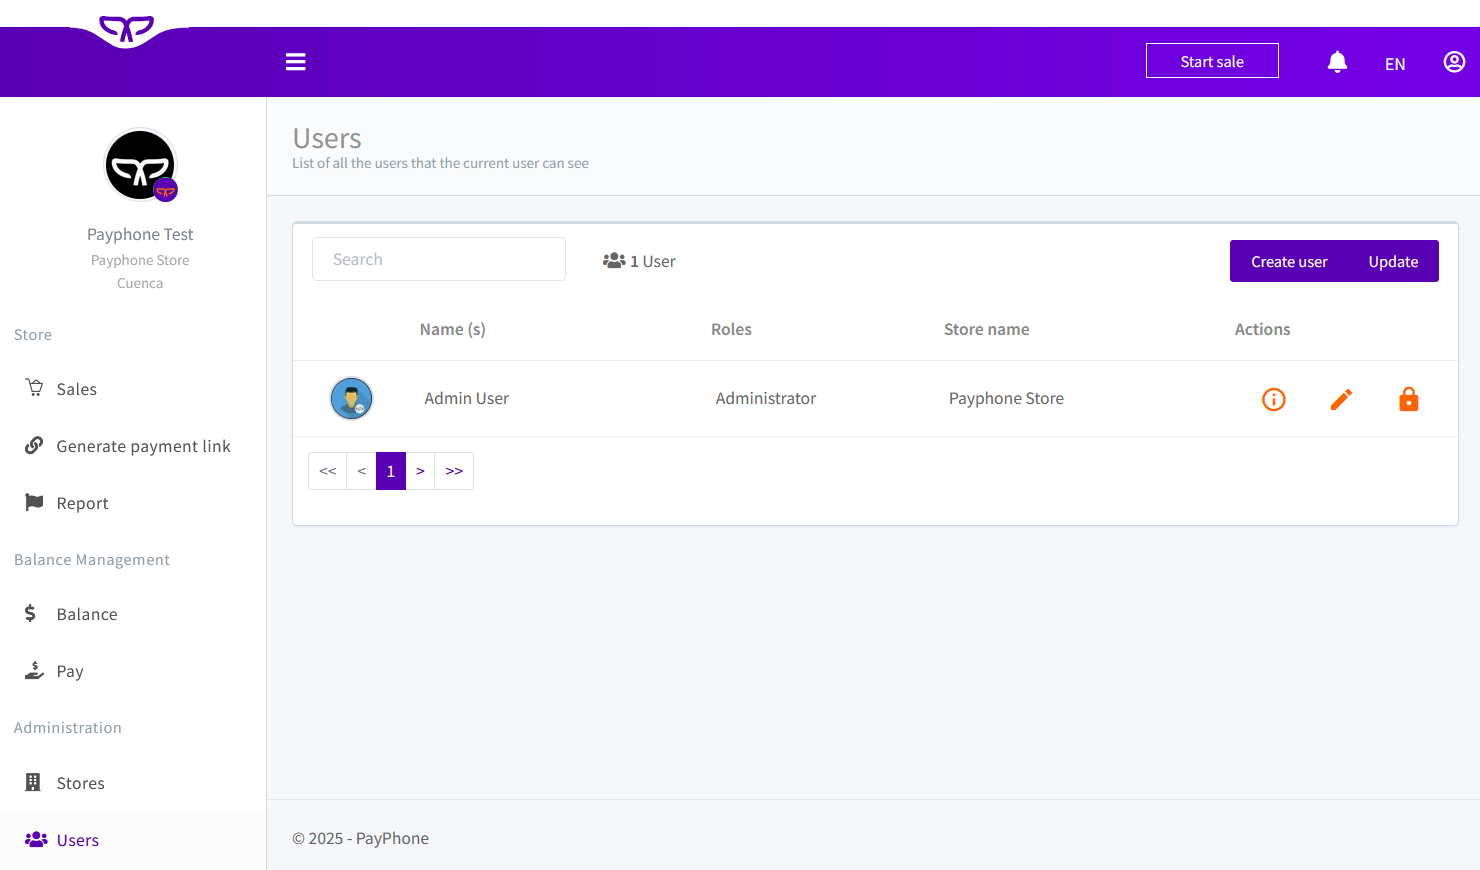
Task: Click the Store name column header
Action: click(986, 329)
